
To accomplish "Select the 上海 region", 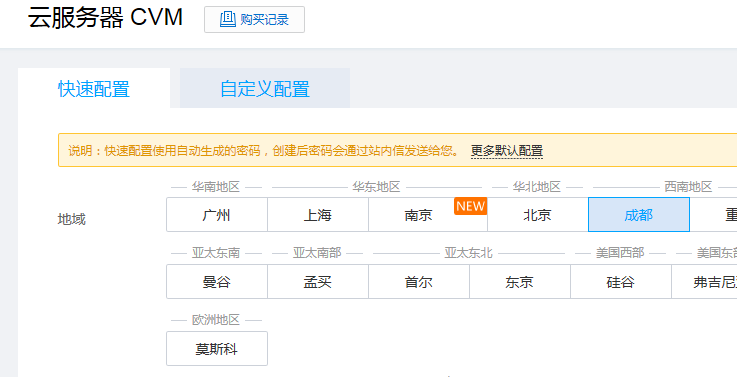I will 318,215.
